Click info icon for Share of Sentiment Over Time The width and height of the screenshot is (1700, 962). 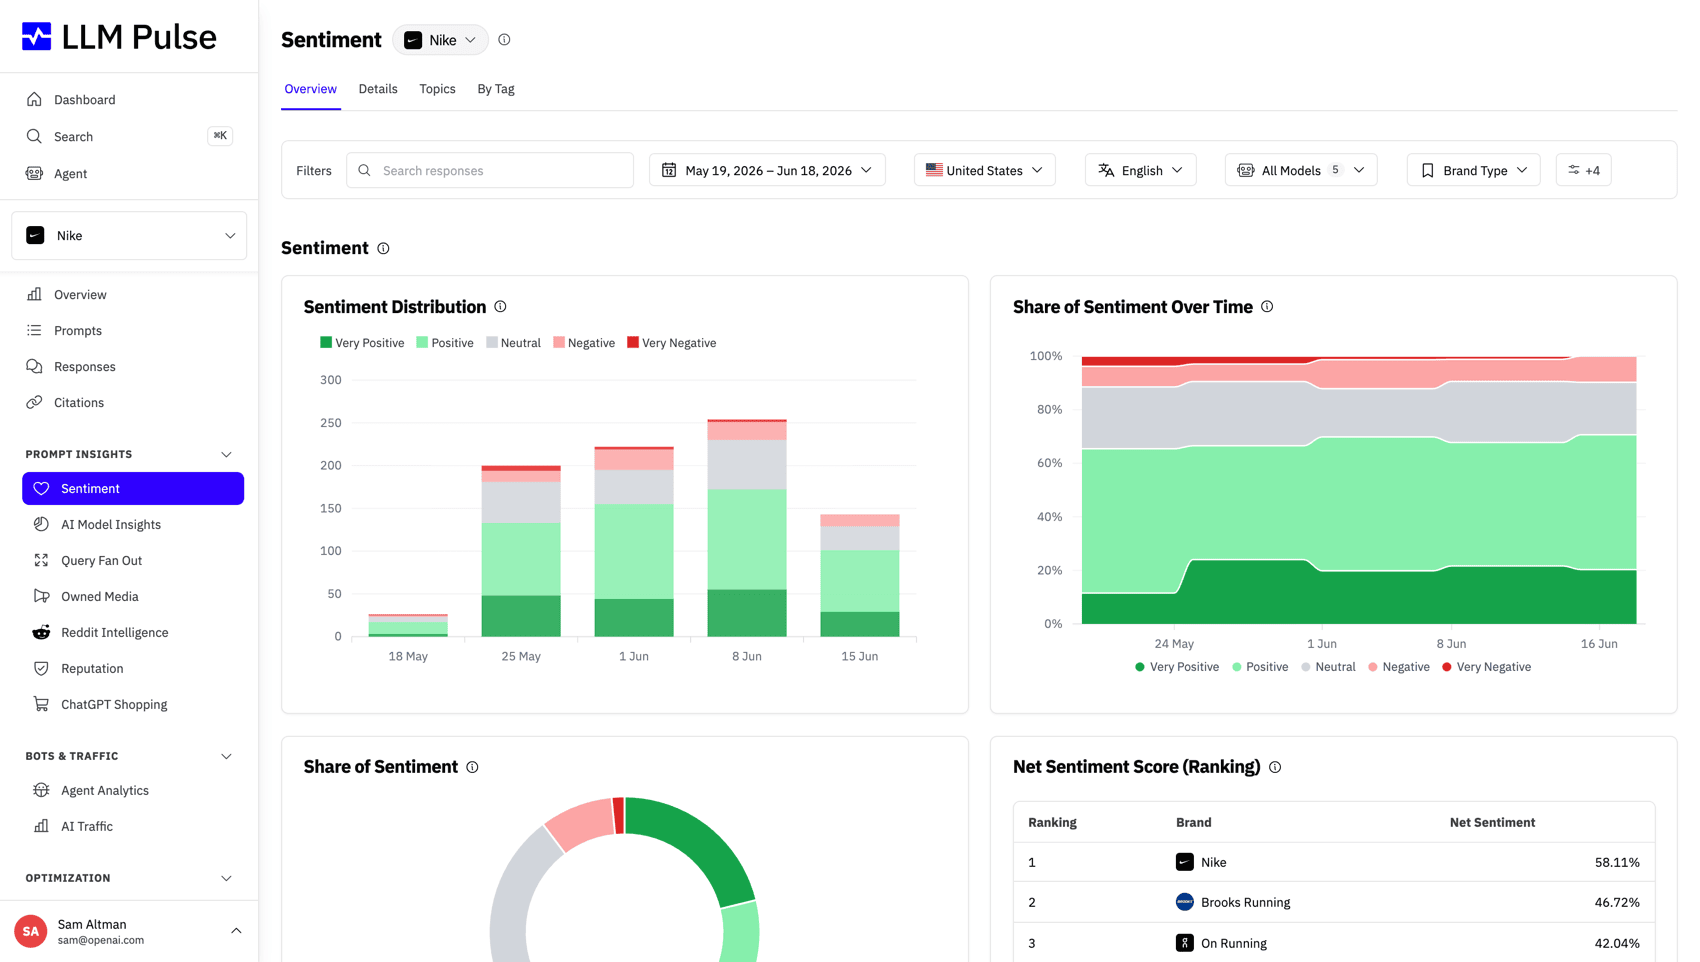click(x=1267, y=307)
